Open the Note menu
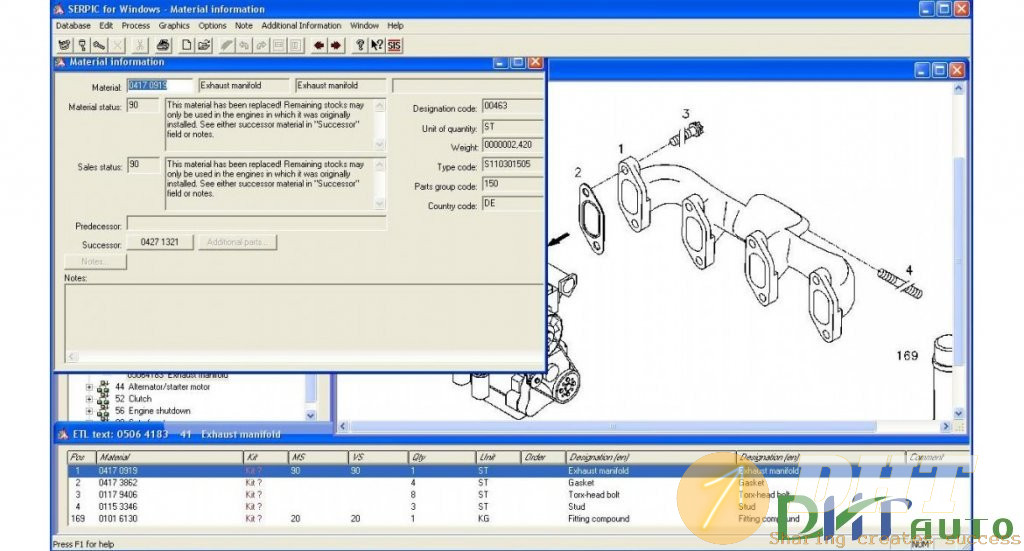The image size is (1024, 551). tap(244, 25)
